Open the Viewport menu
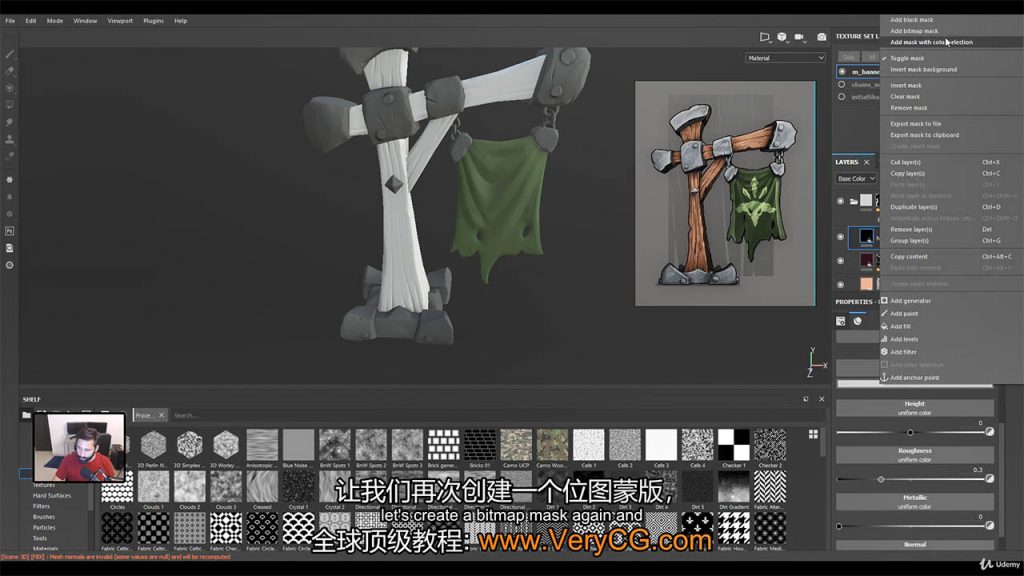The width and height of the screenshot is (1024, 576). pyautogui.click(x=120, y=21)
